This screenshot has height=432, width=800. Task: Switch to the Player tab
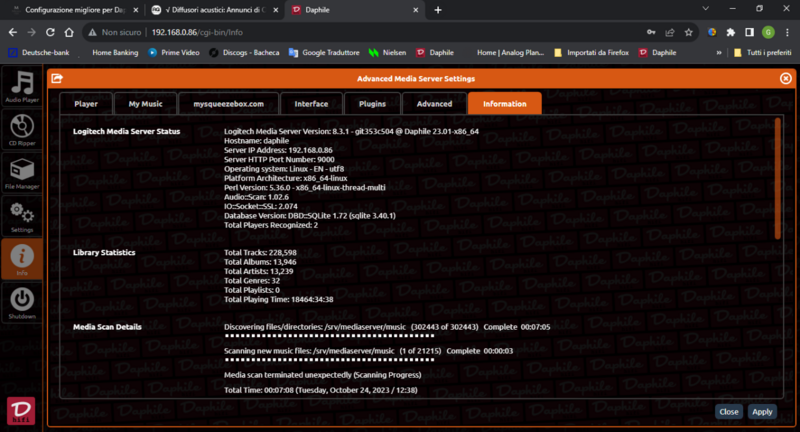pyautogui.click(x=86, y=103)
